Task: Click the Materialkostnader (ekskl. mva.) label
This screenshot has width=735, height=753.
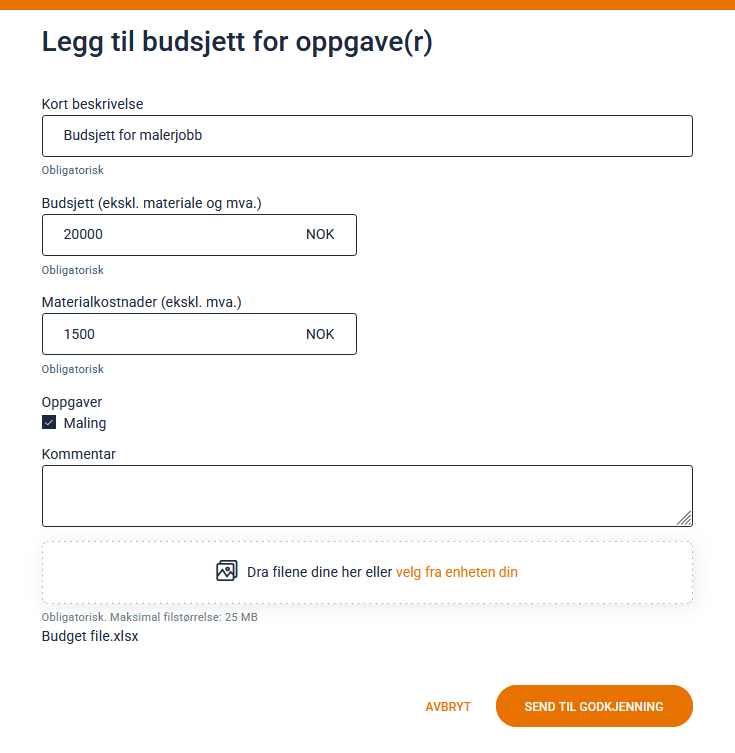Action: [x=142, y=302]
